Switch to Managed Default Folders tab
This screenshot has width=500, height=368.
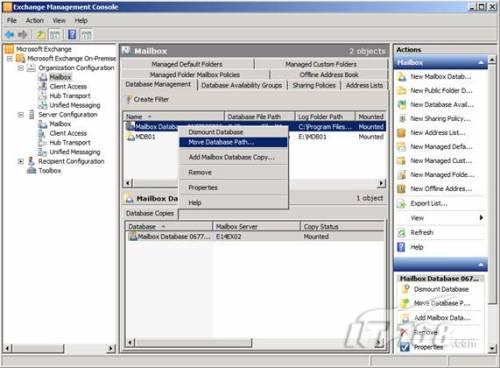point(187,64)
